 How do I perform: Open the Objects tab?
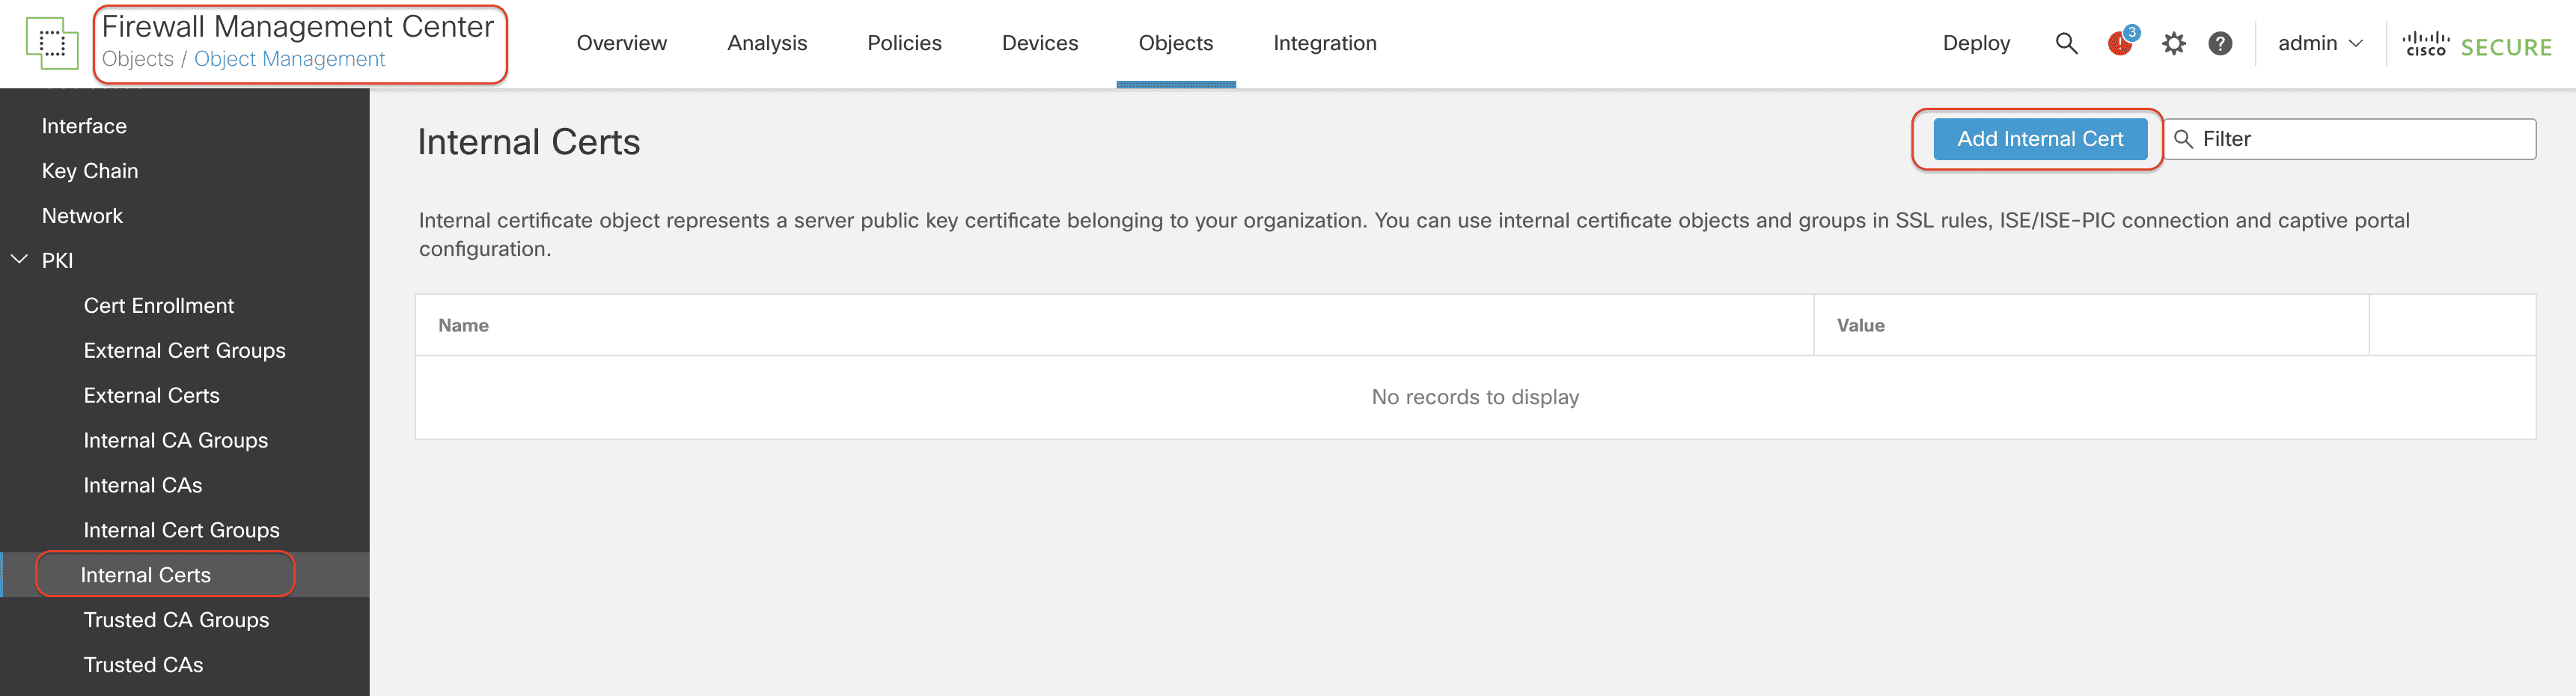click(x=1175, y=43)
